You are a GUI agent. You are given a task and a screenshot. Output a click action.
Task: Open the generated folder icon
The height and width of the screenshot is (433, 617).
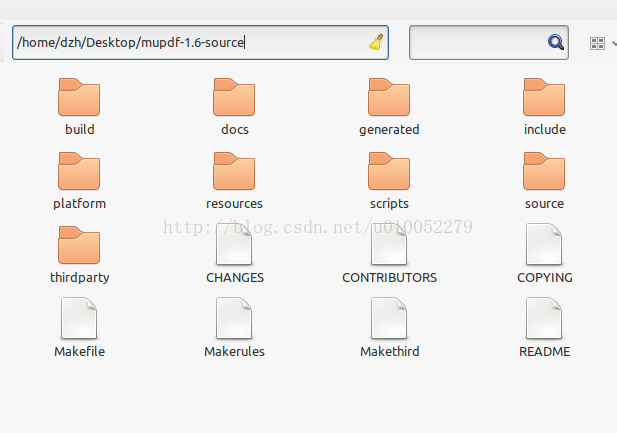coord(389,97)
